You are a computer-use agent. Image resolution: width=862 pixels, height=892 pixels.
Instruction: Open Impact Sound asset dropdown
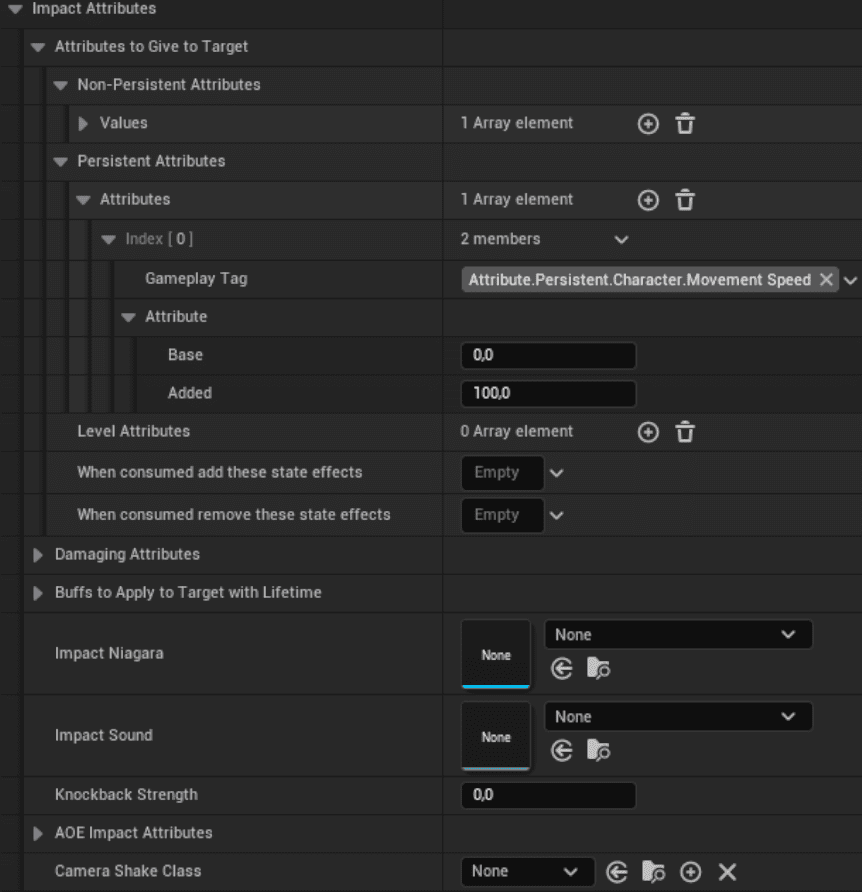click(x=678, y=716)
